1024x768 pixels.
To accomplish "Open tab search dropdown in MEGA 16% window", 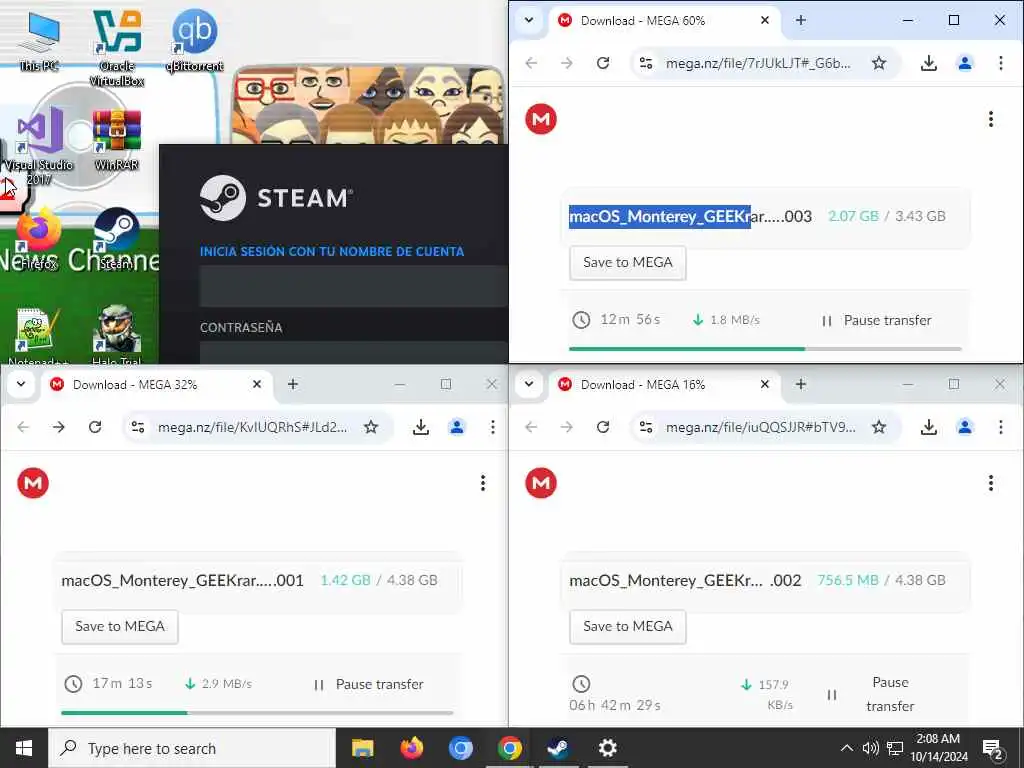I will pyautogui.click(x=529, y=384).
